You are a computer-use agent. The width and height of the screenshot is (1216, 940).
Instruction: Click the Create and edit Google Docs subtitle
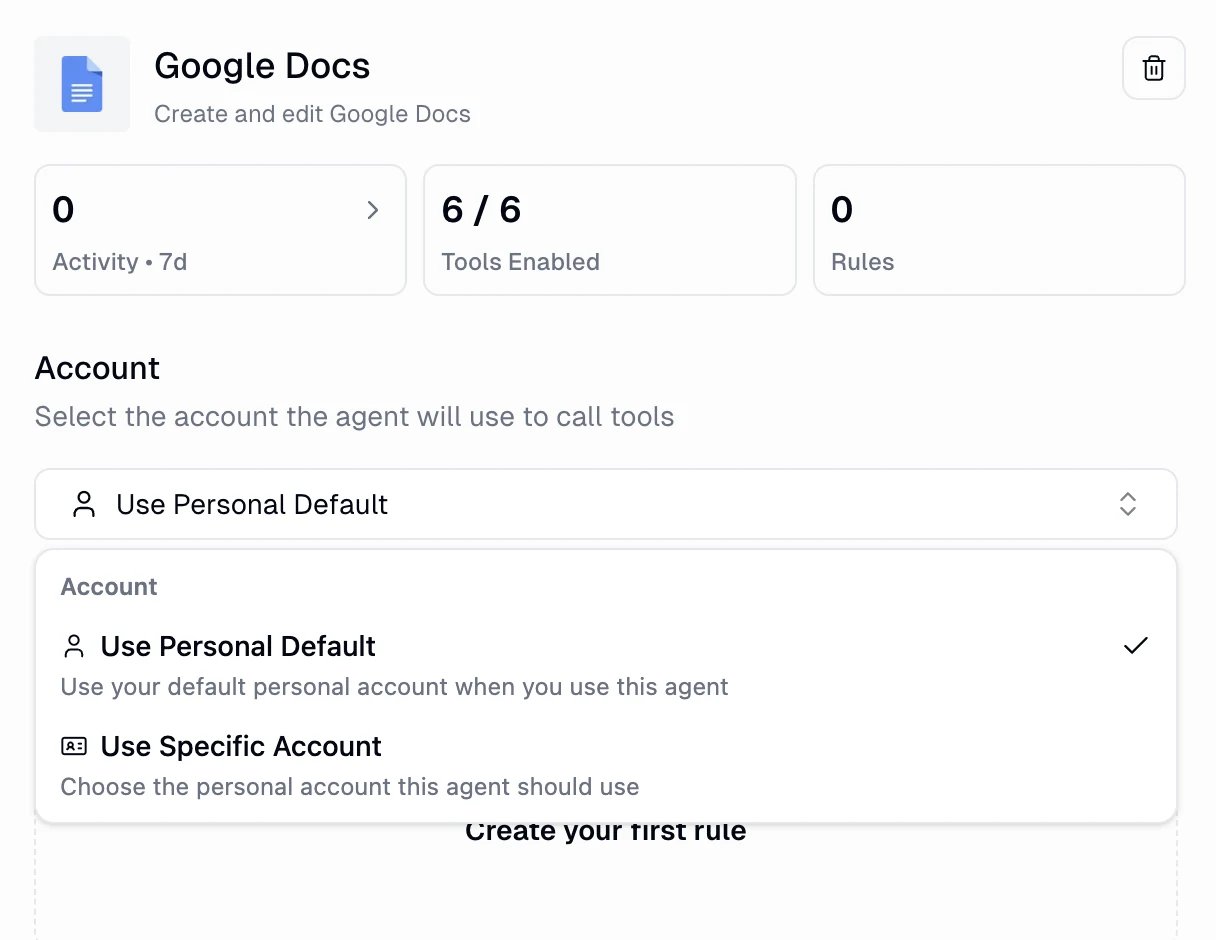[x=312, y=114]
